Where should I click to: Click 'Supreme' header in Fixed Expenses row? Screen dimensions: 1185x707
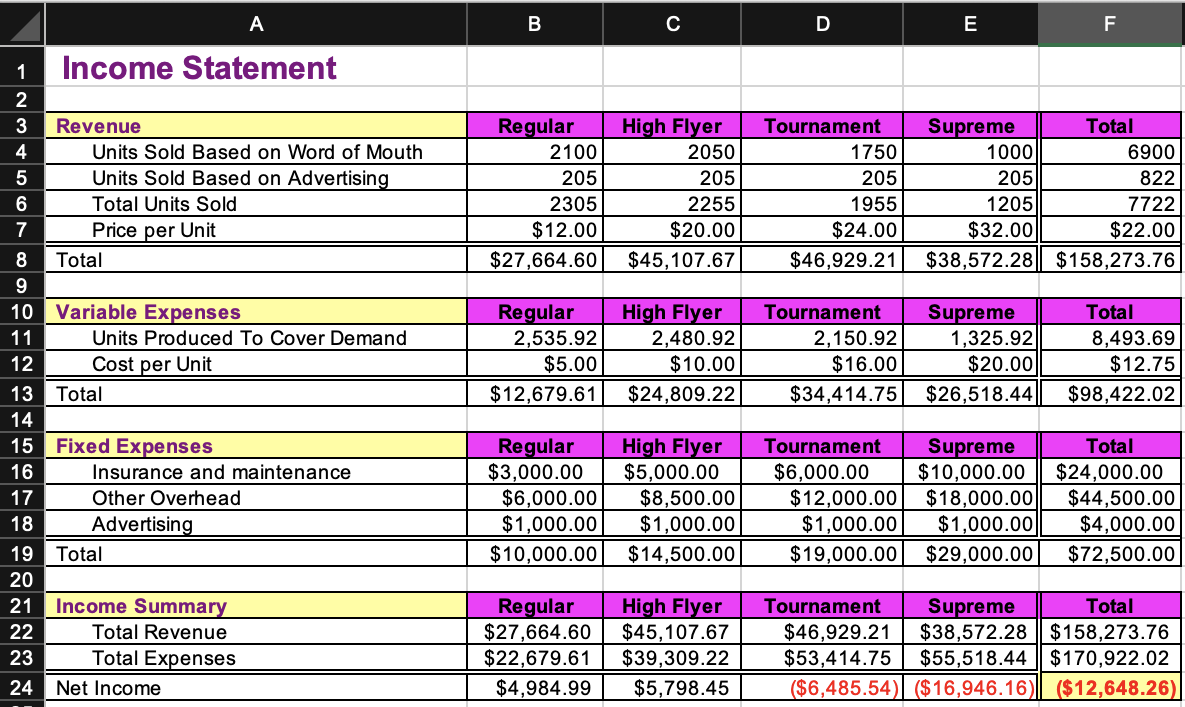(970, 446)
